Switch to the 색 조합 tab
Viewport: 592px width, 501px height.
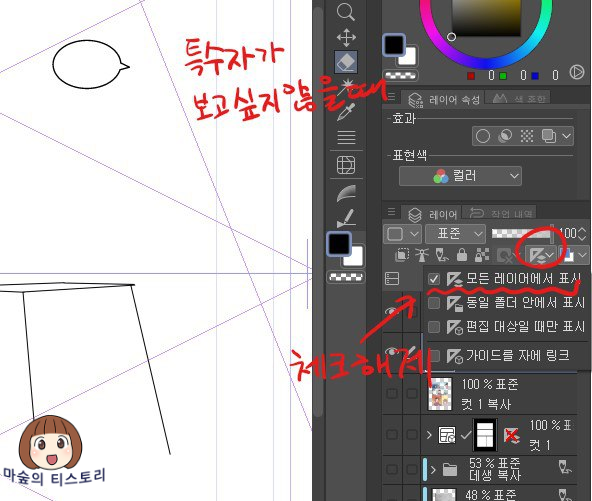pyautogui.click(x=518, y=99)
